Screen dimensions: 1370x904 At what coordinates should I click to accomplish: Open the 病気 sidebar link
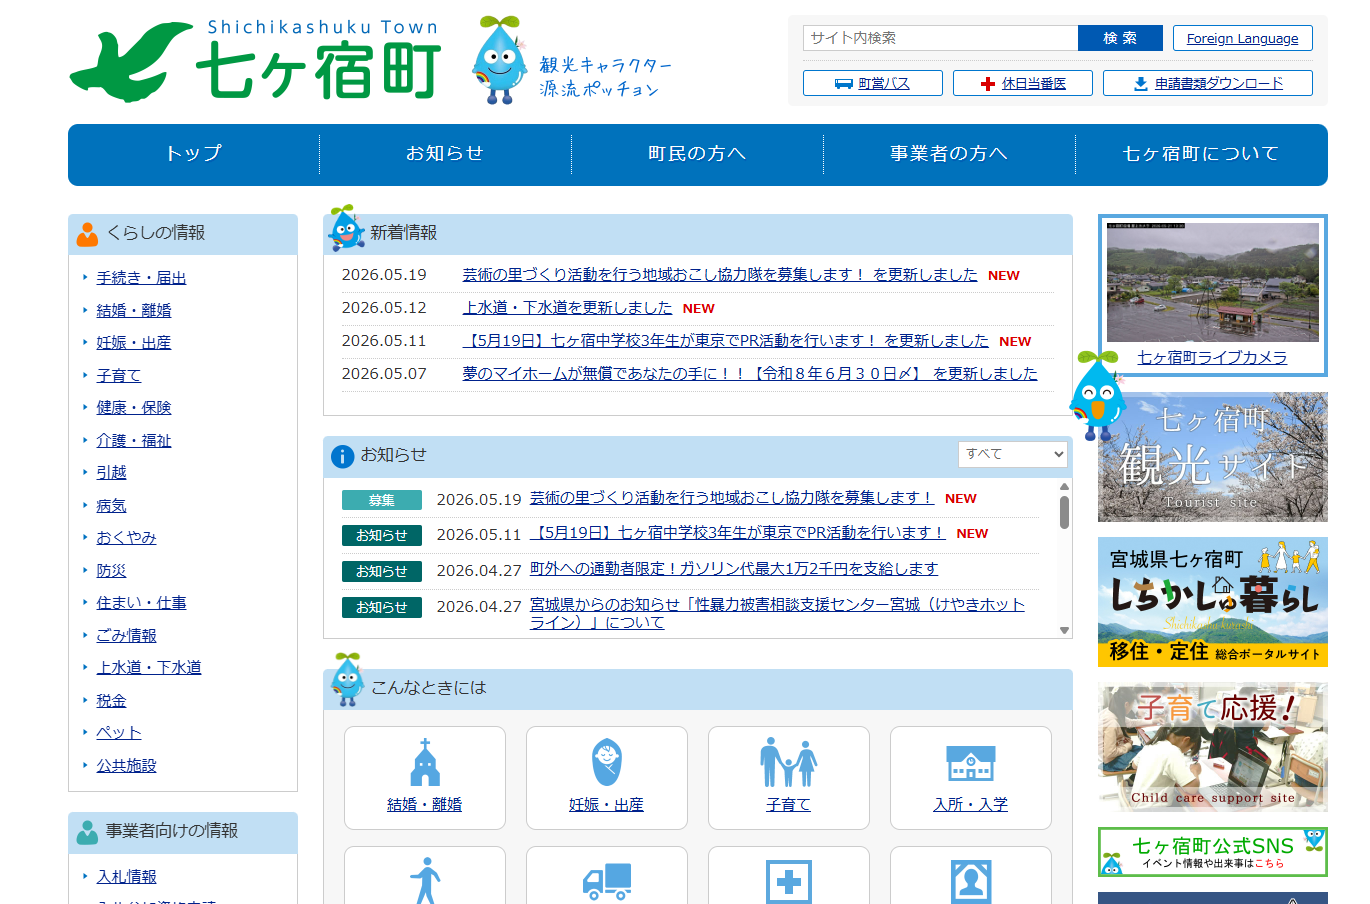(111, 506)
